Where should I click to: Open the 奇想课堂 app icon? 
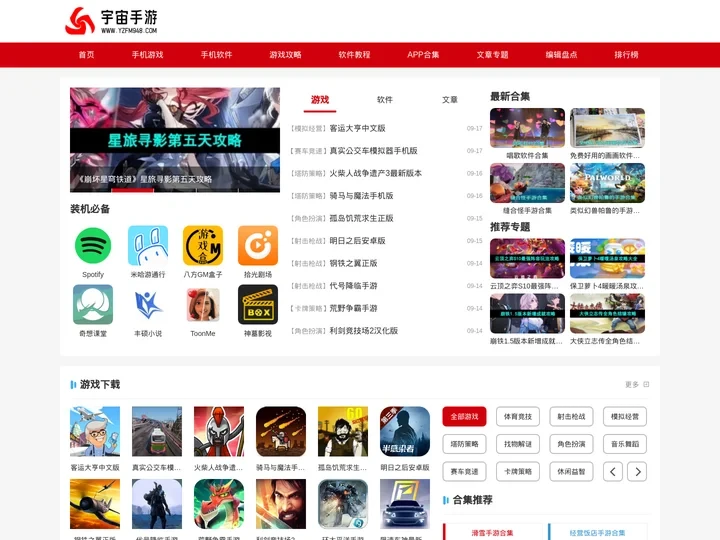click(x=93, y=304)
